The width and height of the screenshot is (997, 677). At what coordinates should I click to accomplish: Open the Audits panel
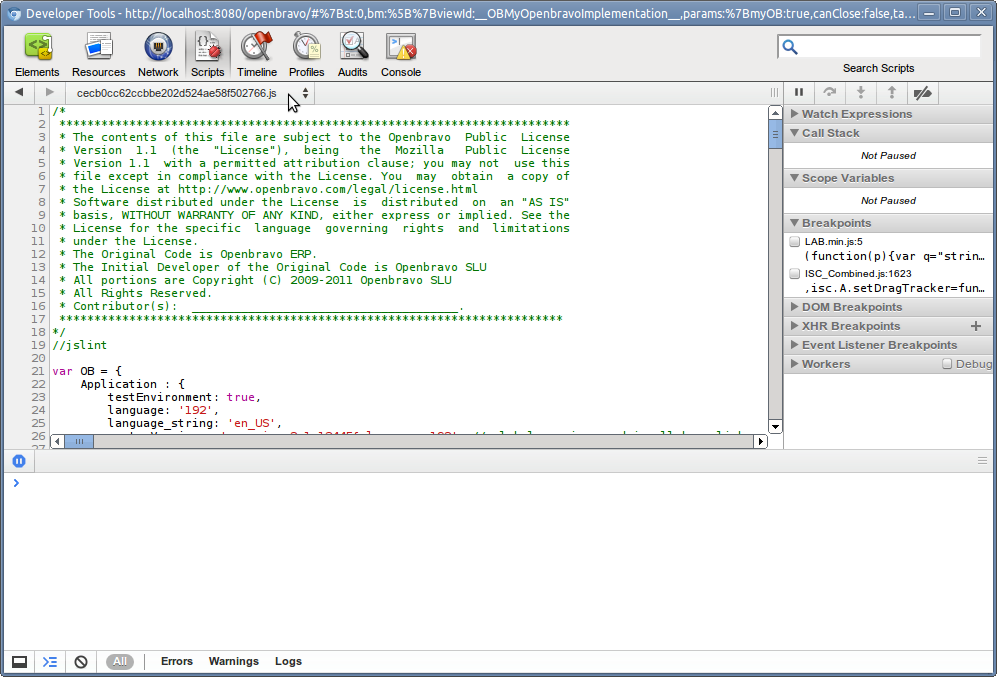pyautogui.click(x=352, y=54)
